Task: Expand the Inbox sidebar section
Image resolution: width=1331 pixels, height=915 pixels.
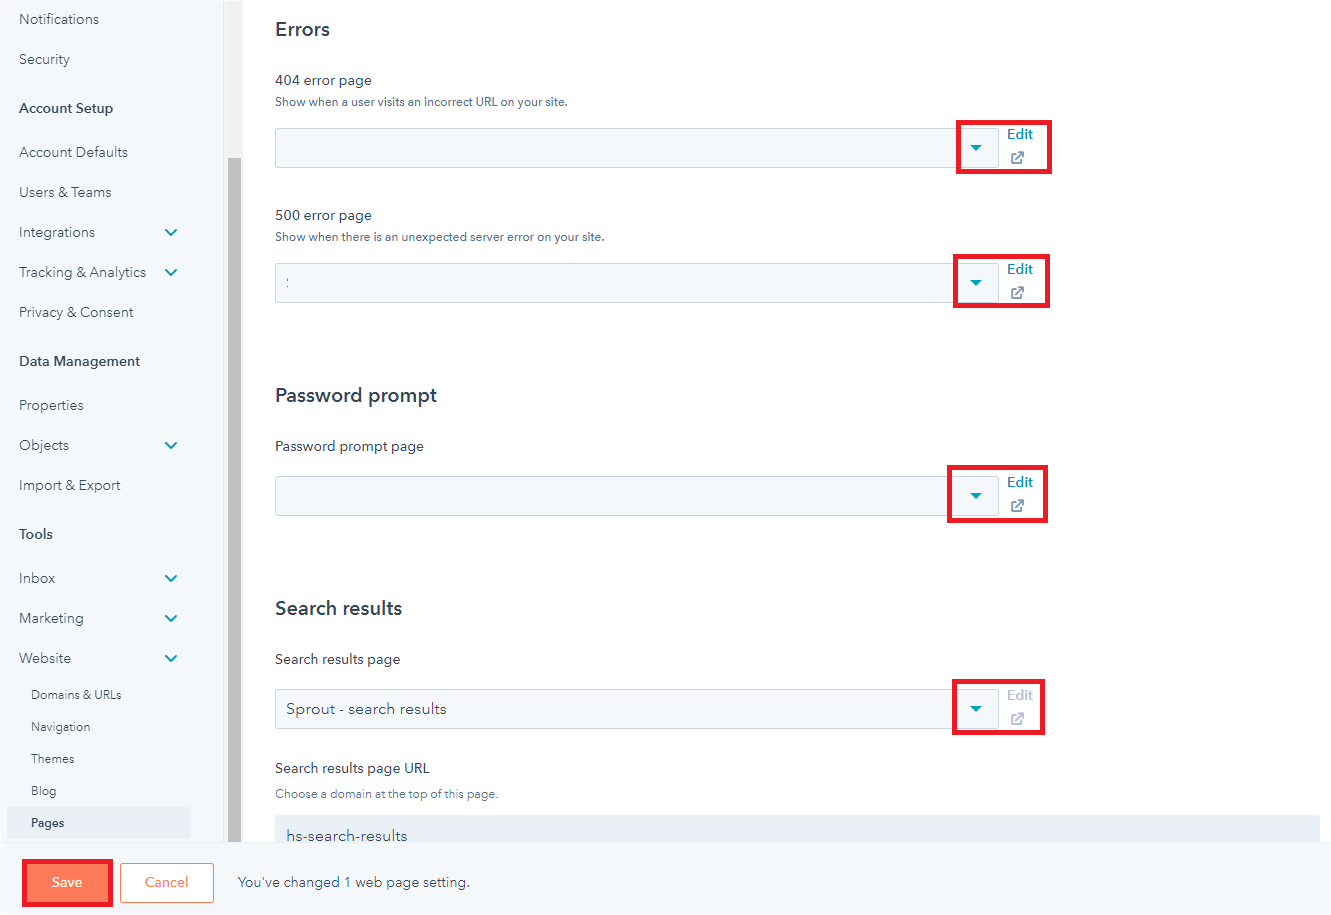Action: coord(171,579)
